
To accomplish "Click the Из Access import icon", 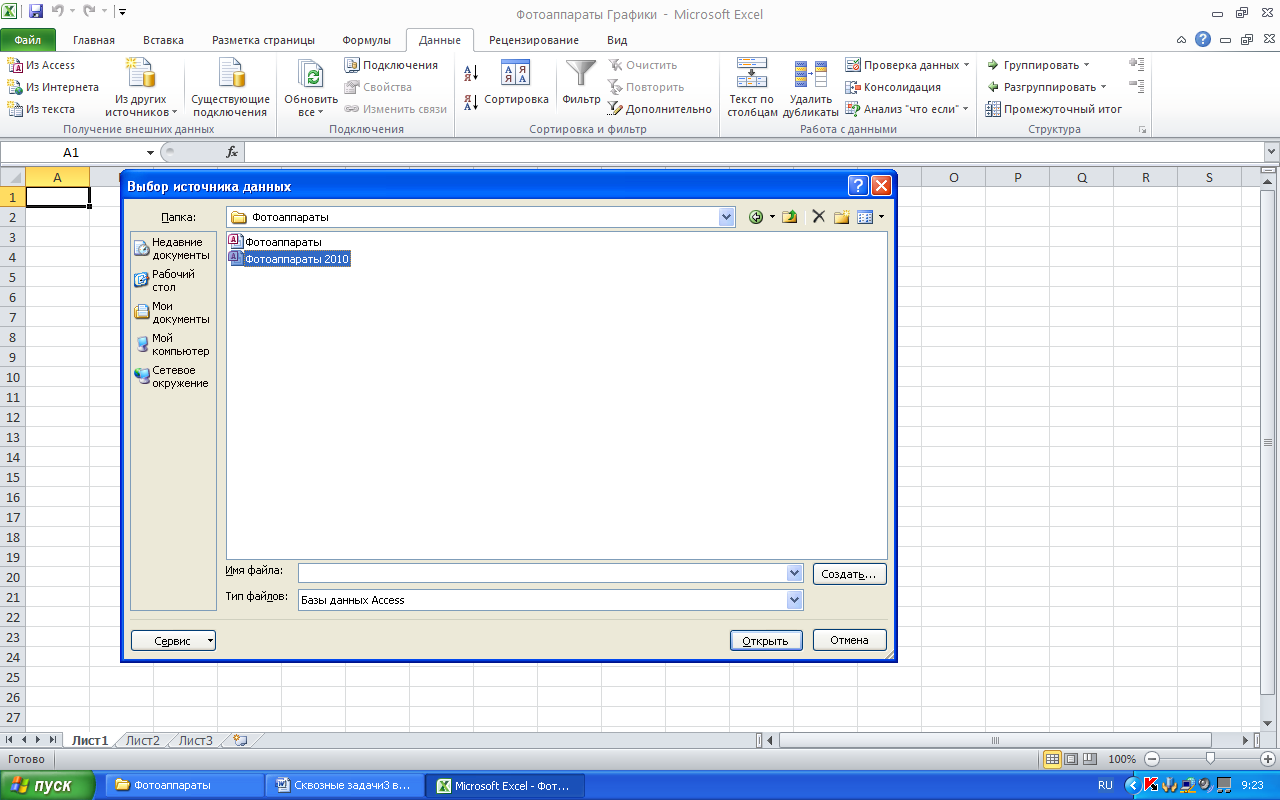I will (x=15, y=65).
